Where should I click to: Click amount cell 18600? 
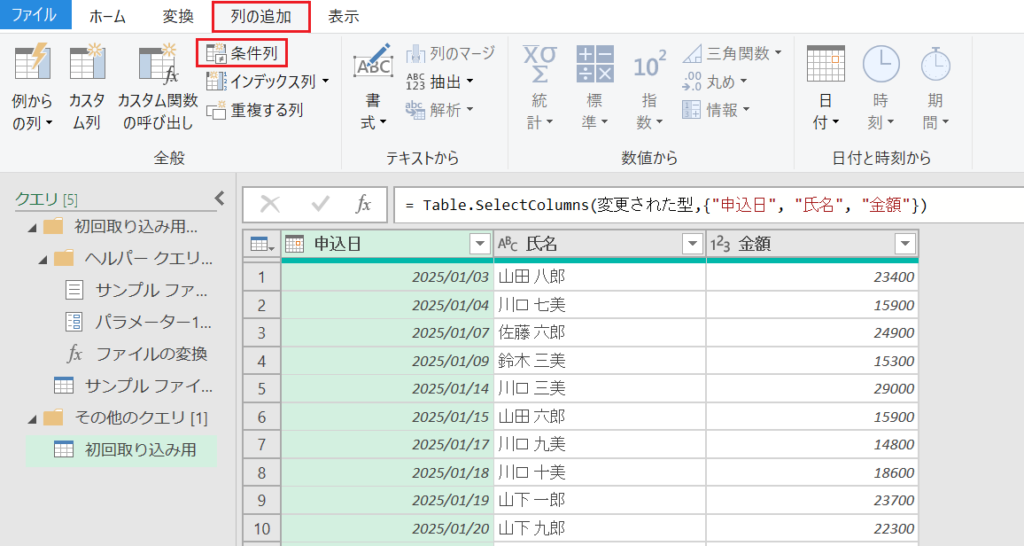(x=812, y=473)
